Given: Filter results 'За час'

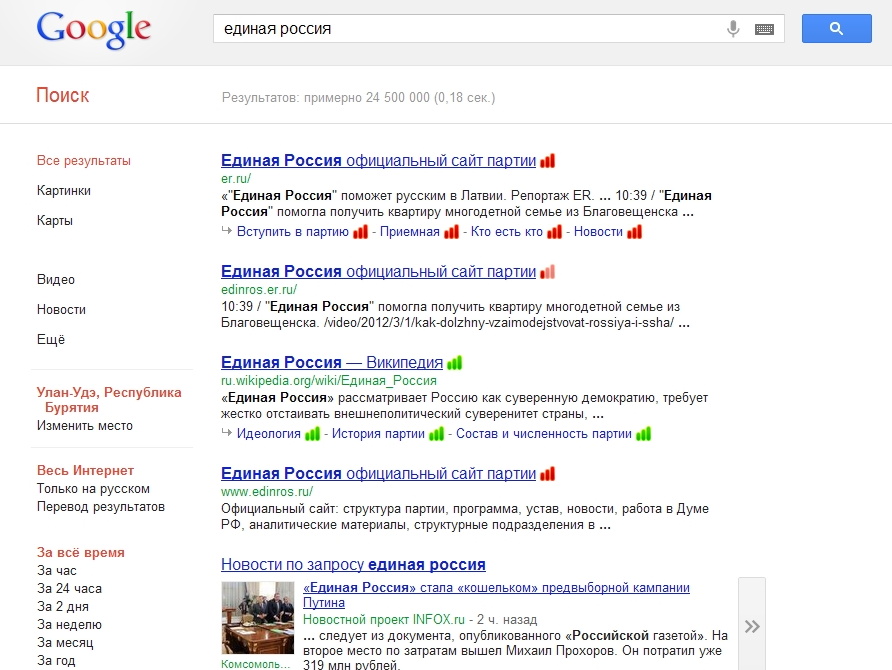Looking at the screenshot, I should pos(56,570).
